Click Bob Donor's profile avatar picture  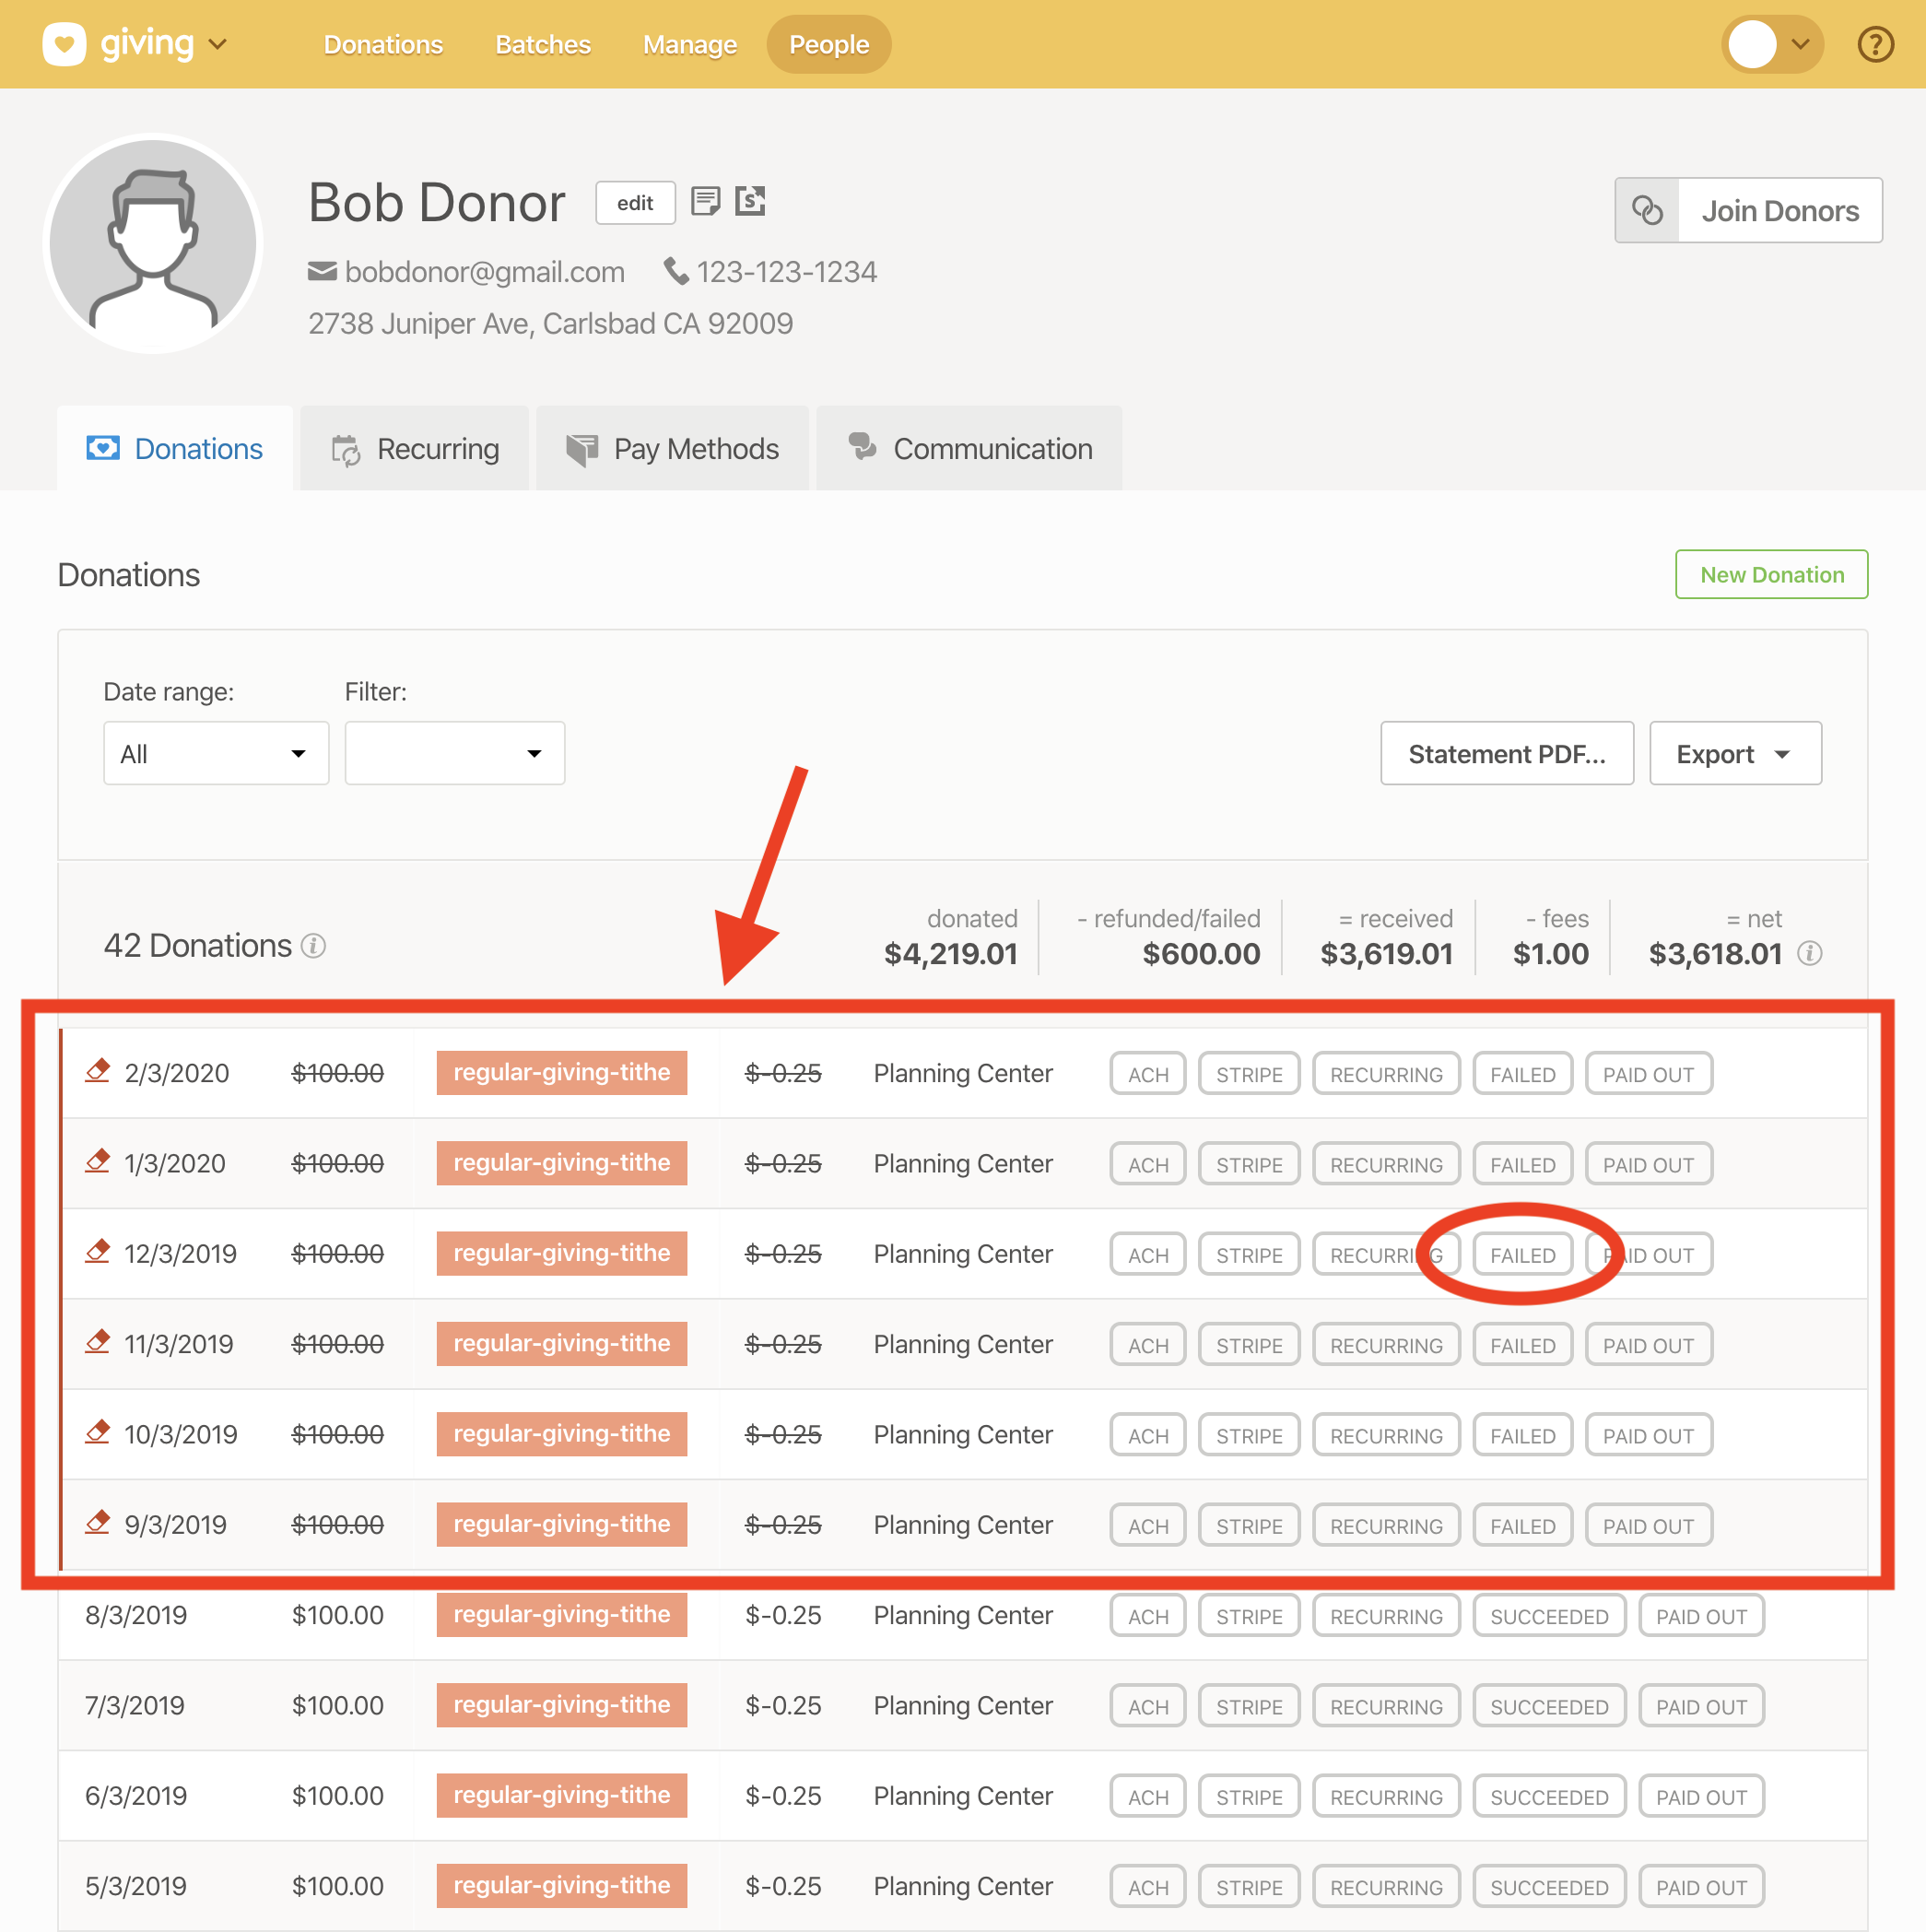pos(153,244)
